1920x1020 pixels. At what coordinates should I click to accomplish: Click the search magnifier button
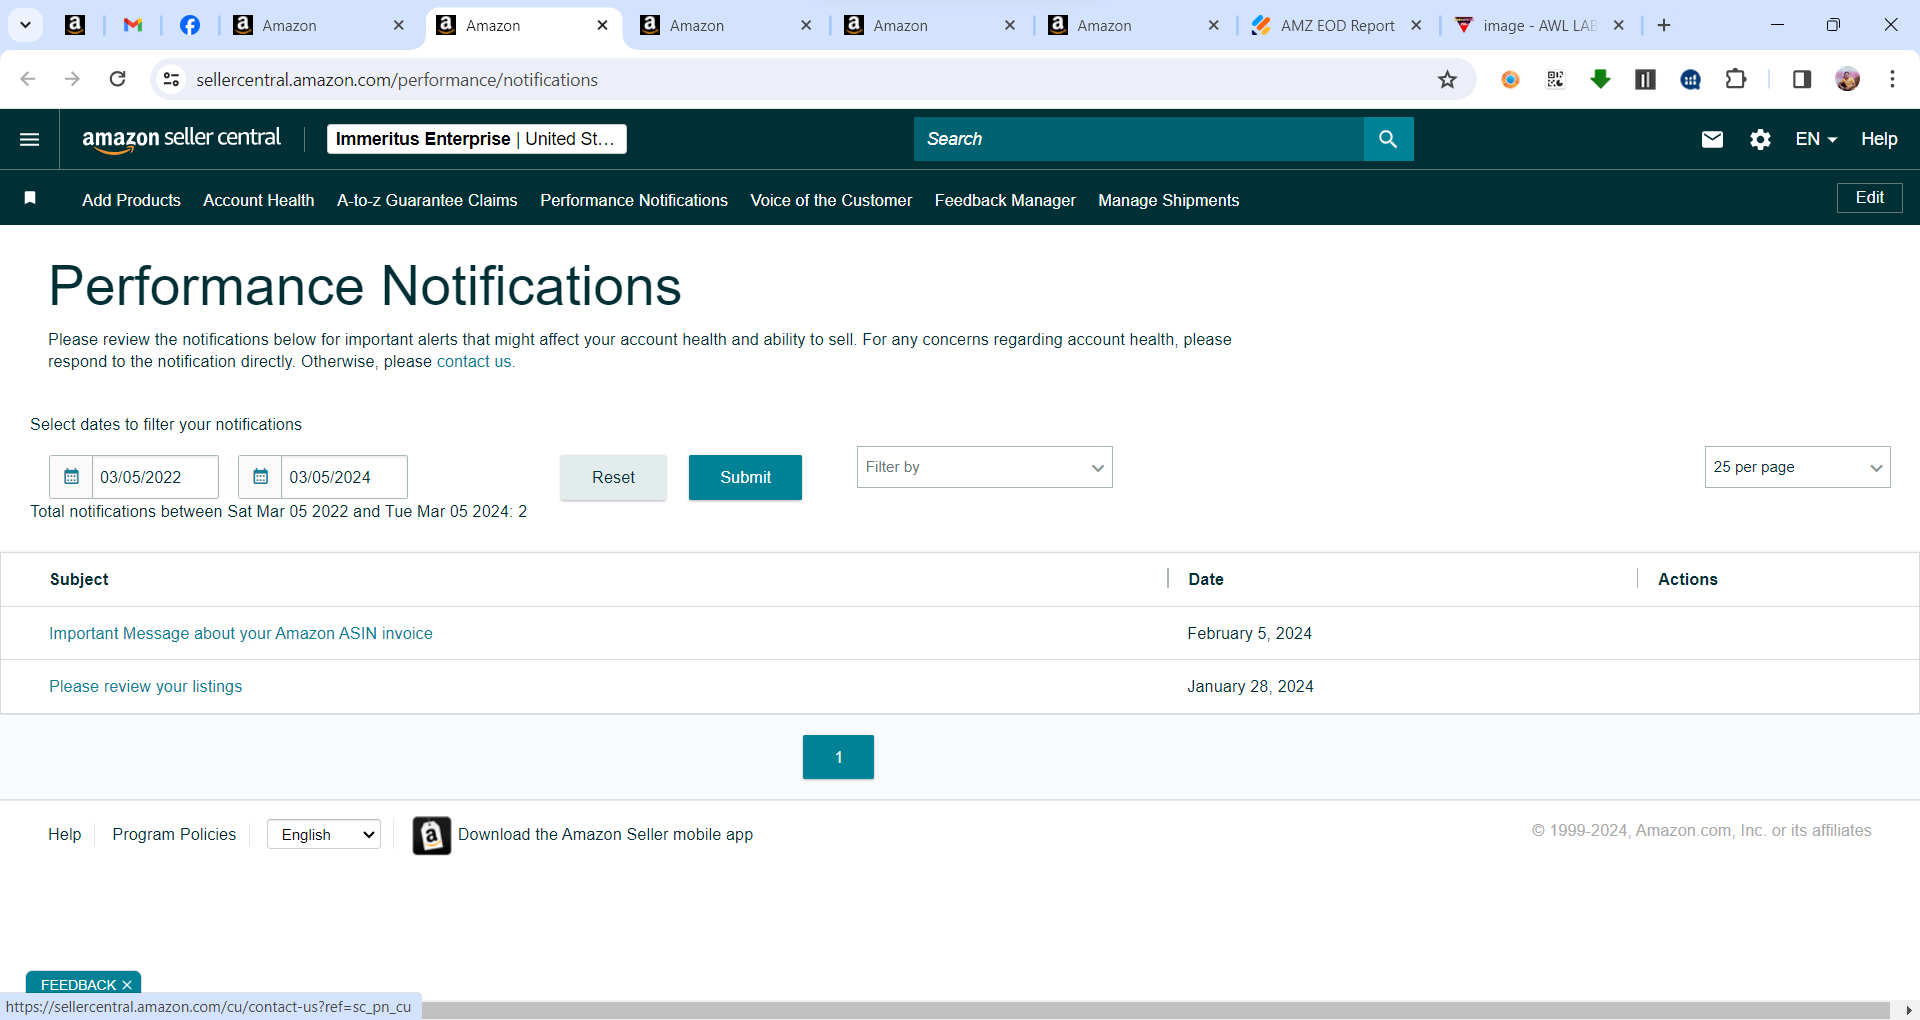click(x=1388, y=139)
